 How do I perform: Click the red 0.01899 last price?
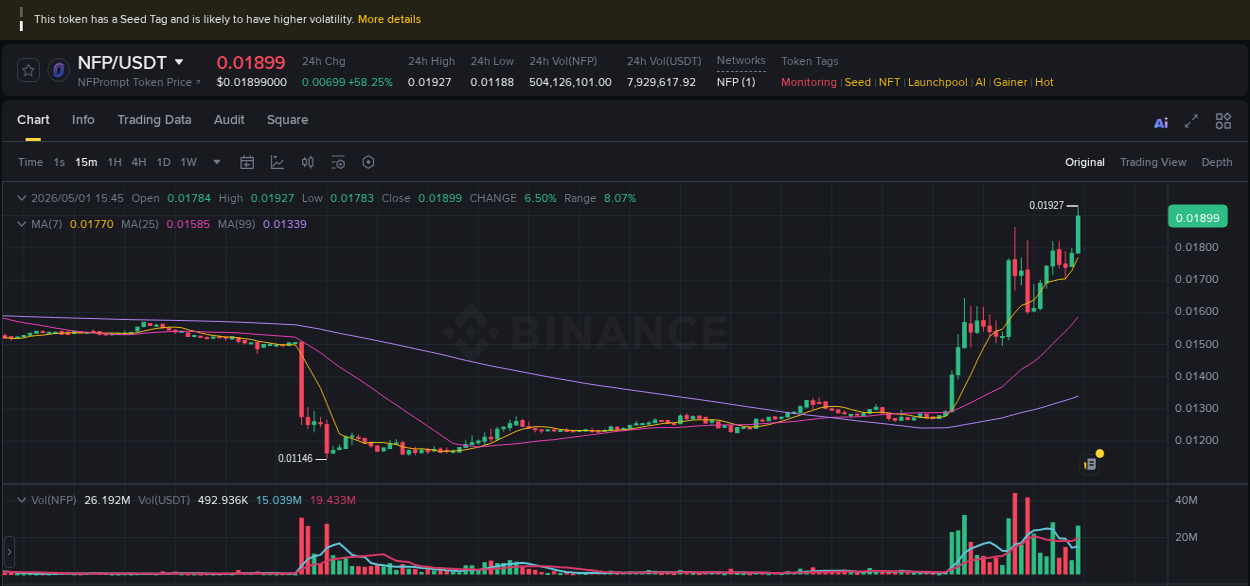point(251,62)
